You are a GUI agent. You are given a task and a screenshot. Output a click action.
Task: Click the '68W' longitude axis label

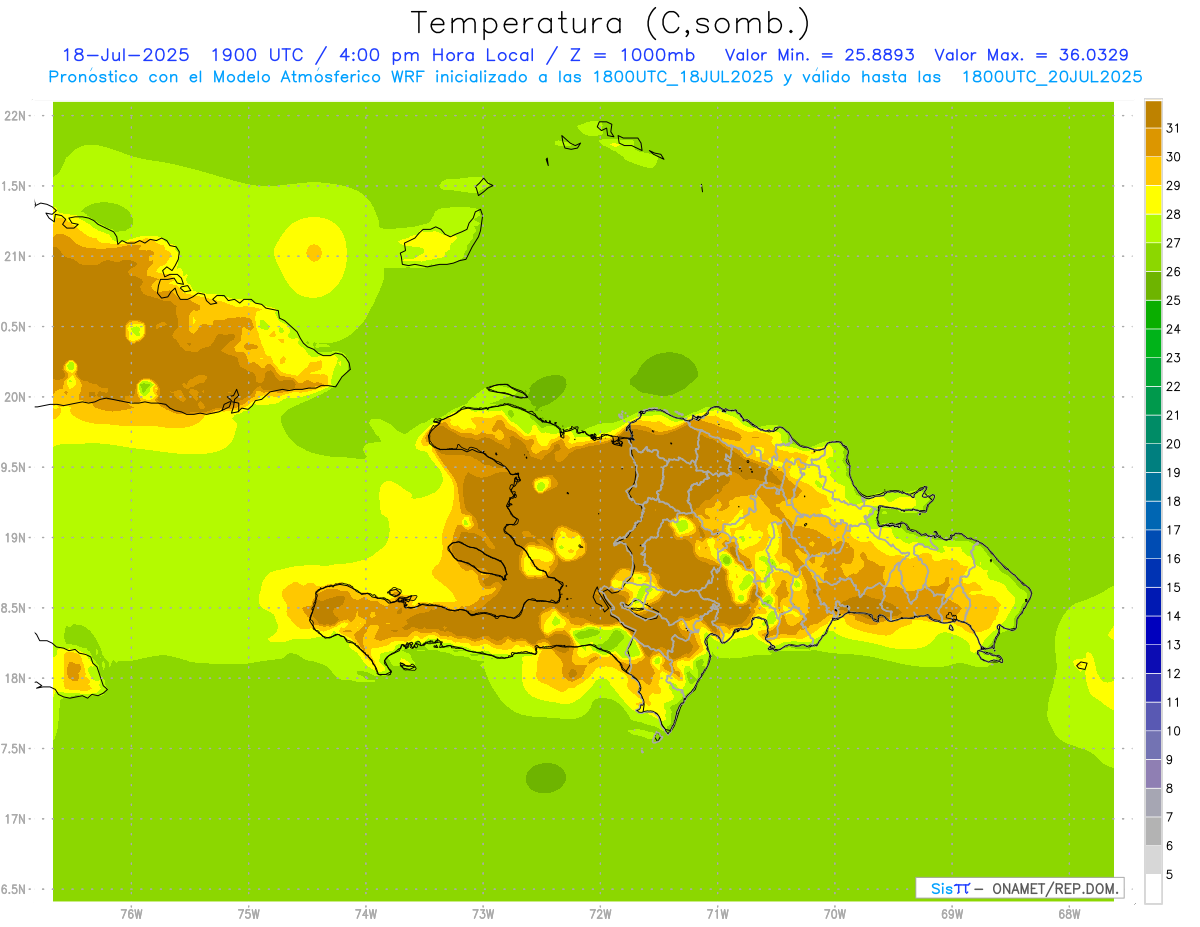[x=1069, y=914]
